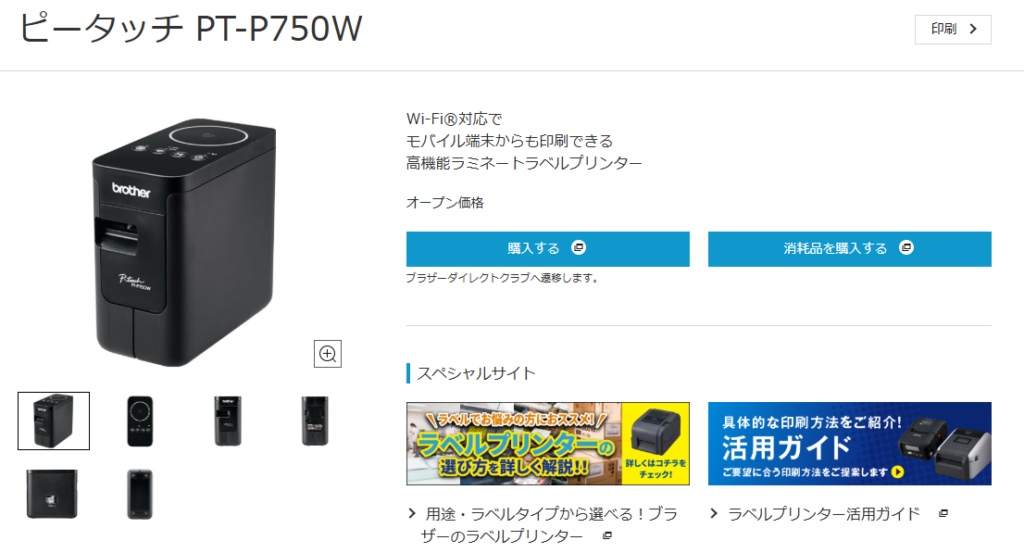1024x553 pixels.
Task: Click external link icon after ブラザーのラベルプリンター text
Action: [607, 536]
